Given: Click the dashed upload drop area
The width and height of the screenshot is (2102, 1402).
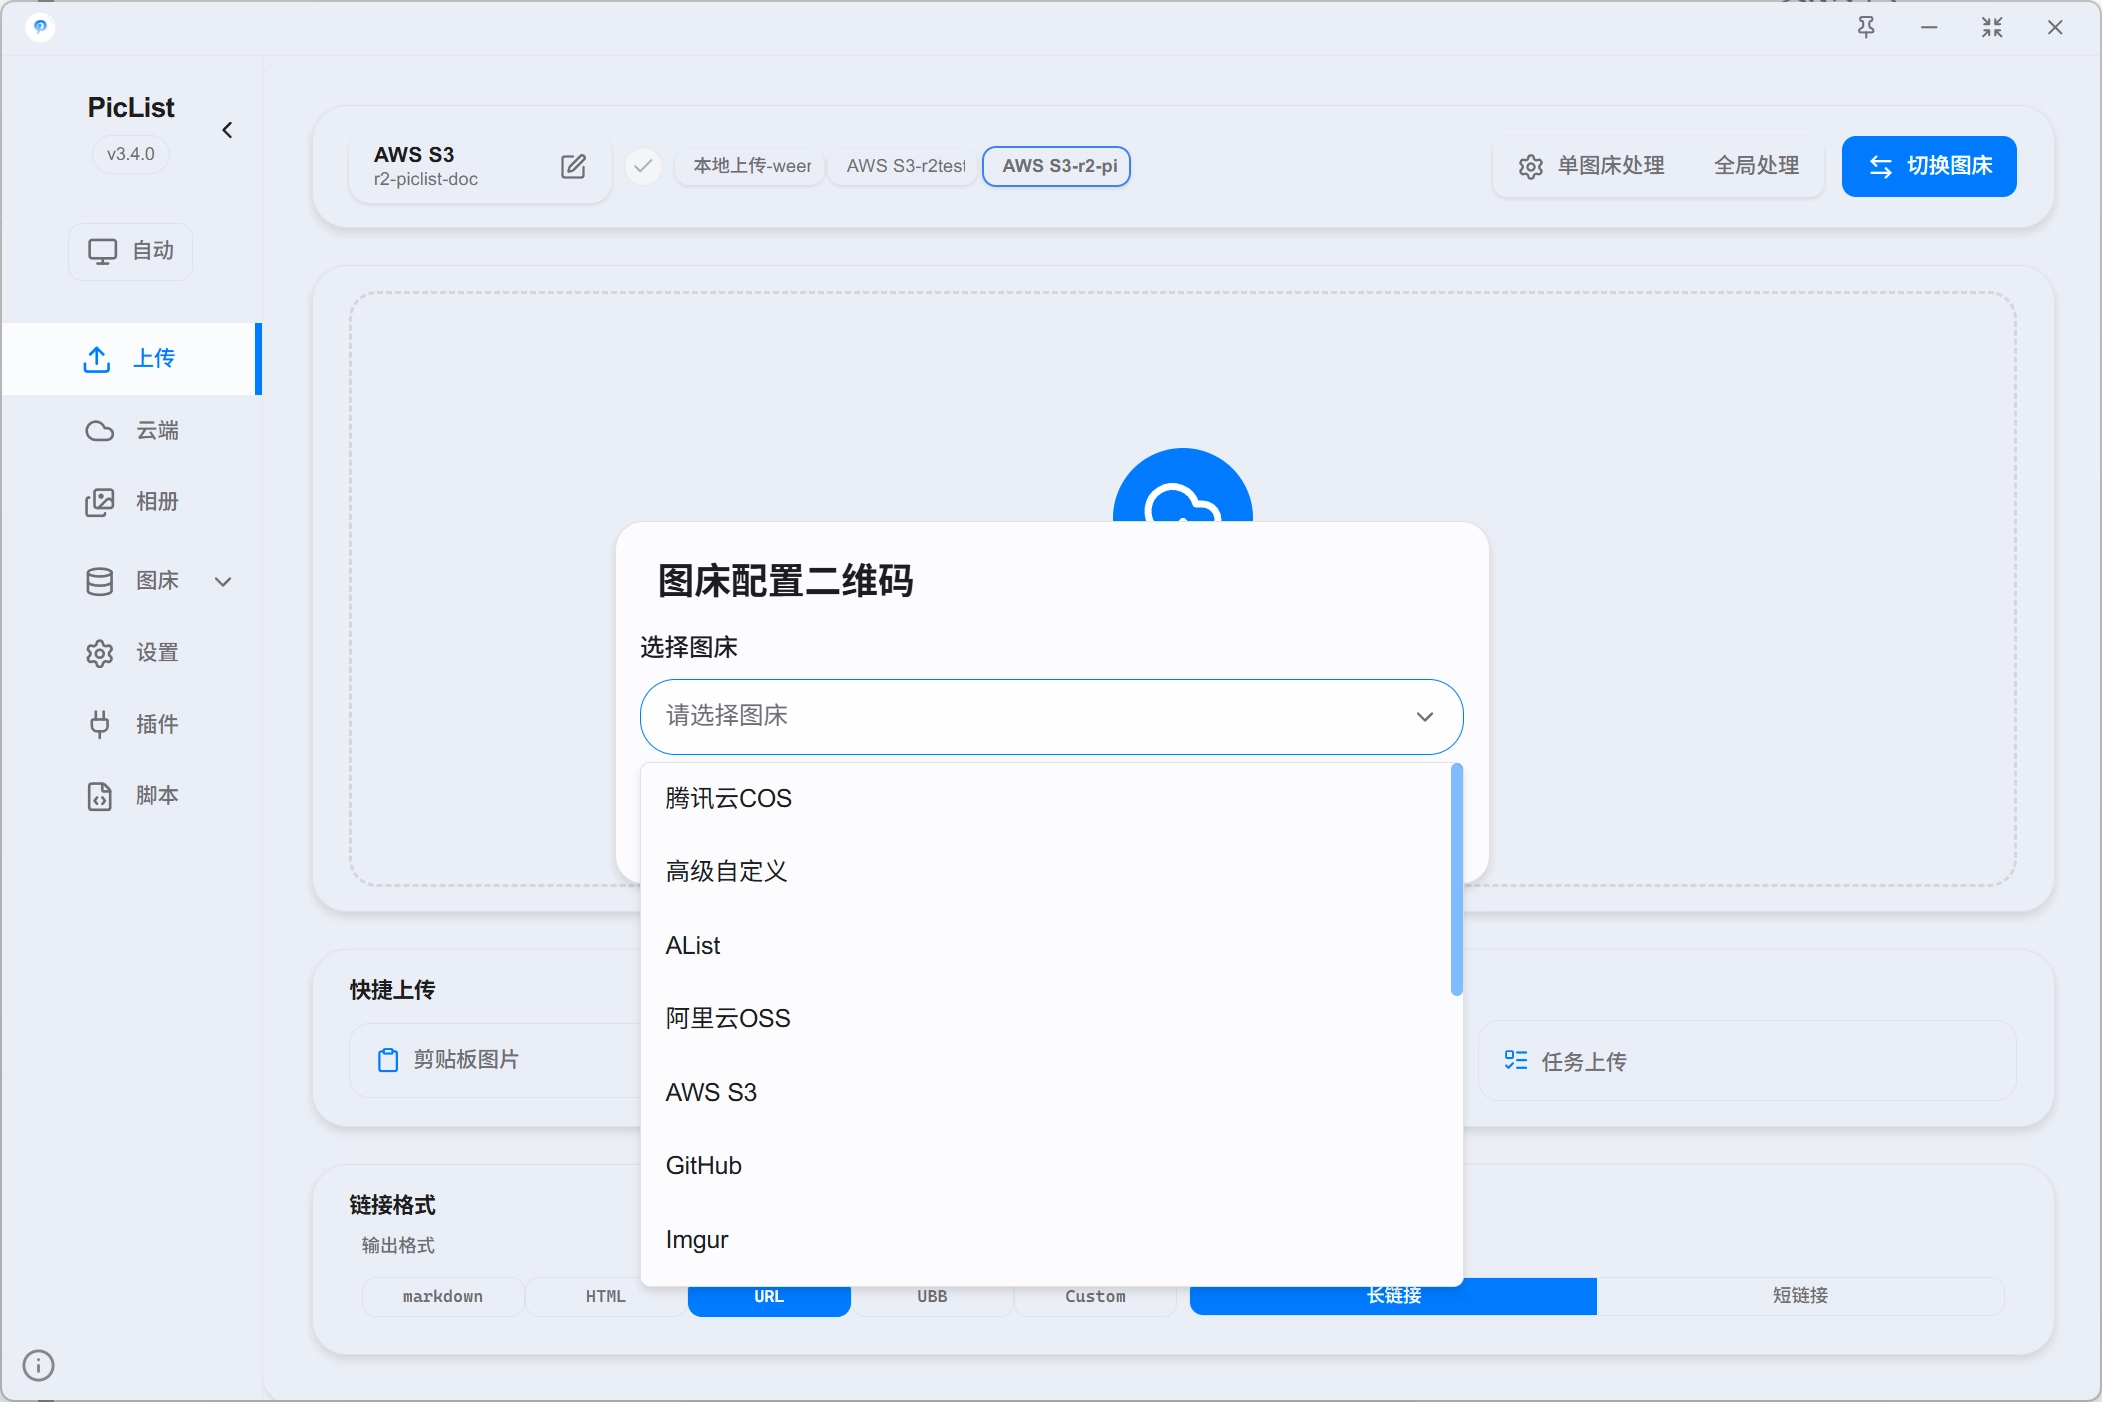Looking at the screenshot, I should click(x=1182, y=400).
